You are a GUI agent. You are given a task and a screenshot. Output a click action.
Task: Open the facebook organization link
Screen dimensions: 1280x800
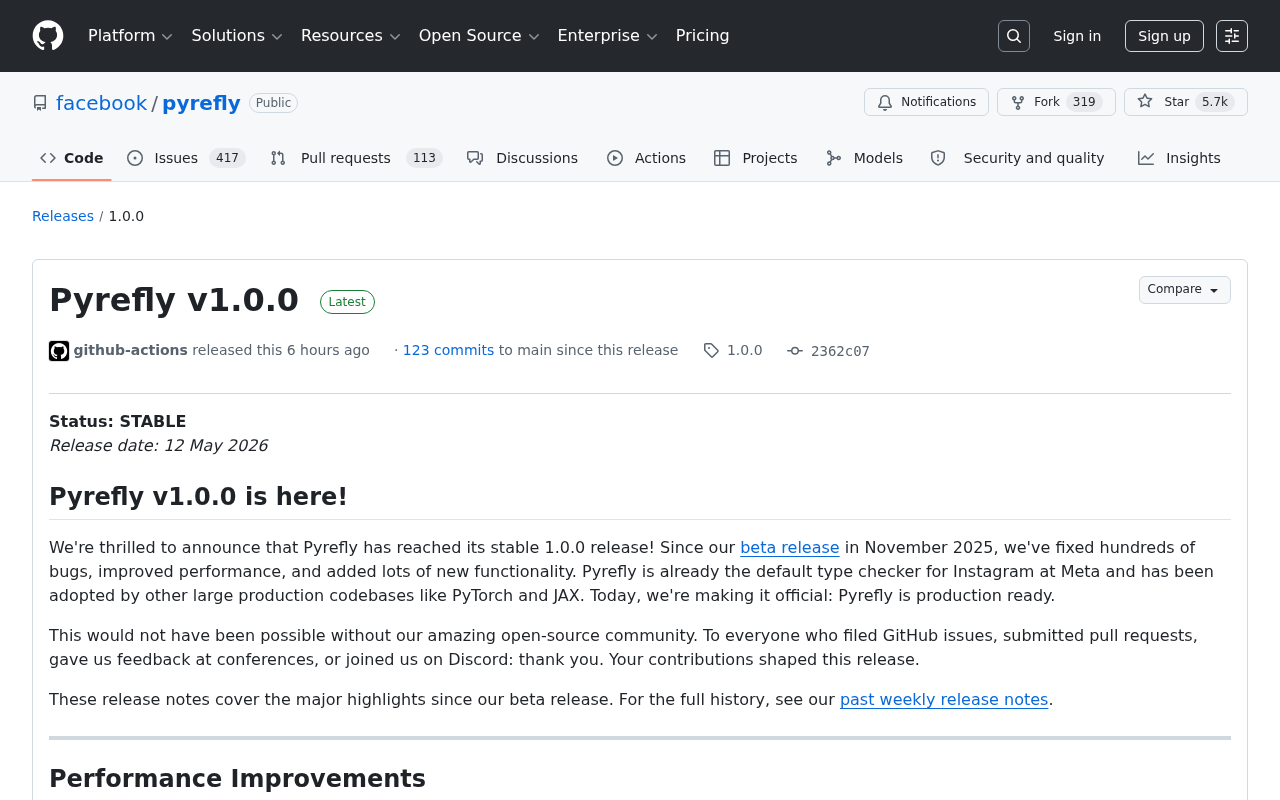click(x=101, y=103)
